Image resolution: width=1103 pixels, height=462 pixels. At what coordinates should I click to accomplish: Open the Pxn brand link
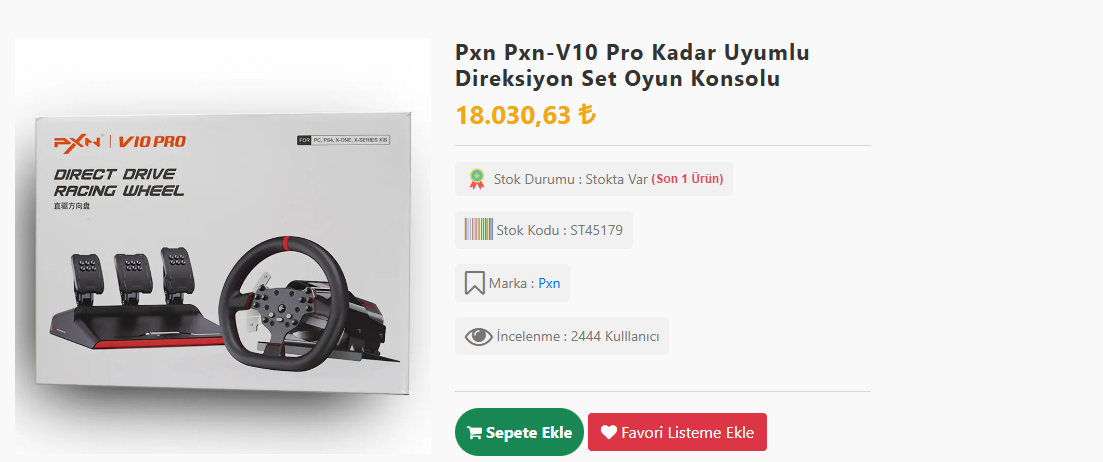(x=549, y=283)
